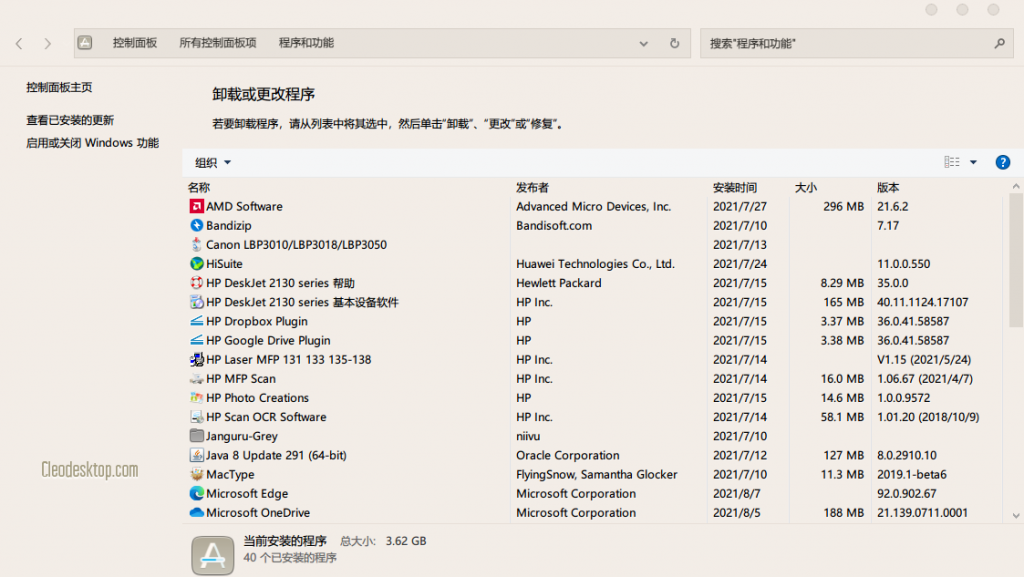Open 启用或关闭 Windows 功能 link
Image resolution: width=1024 pixels, height=577 pixels.
[92, 143]
